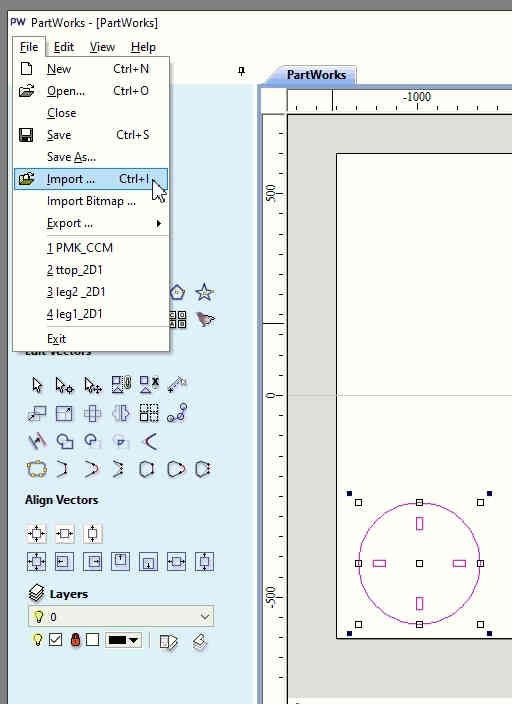Screen dimensions: 512x704
Task: Click the array copy grid icon
Action: tap(149, 413)
